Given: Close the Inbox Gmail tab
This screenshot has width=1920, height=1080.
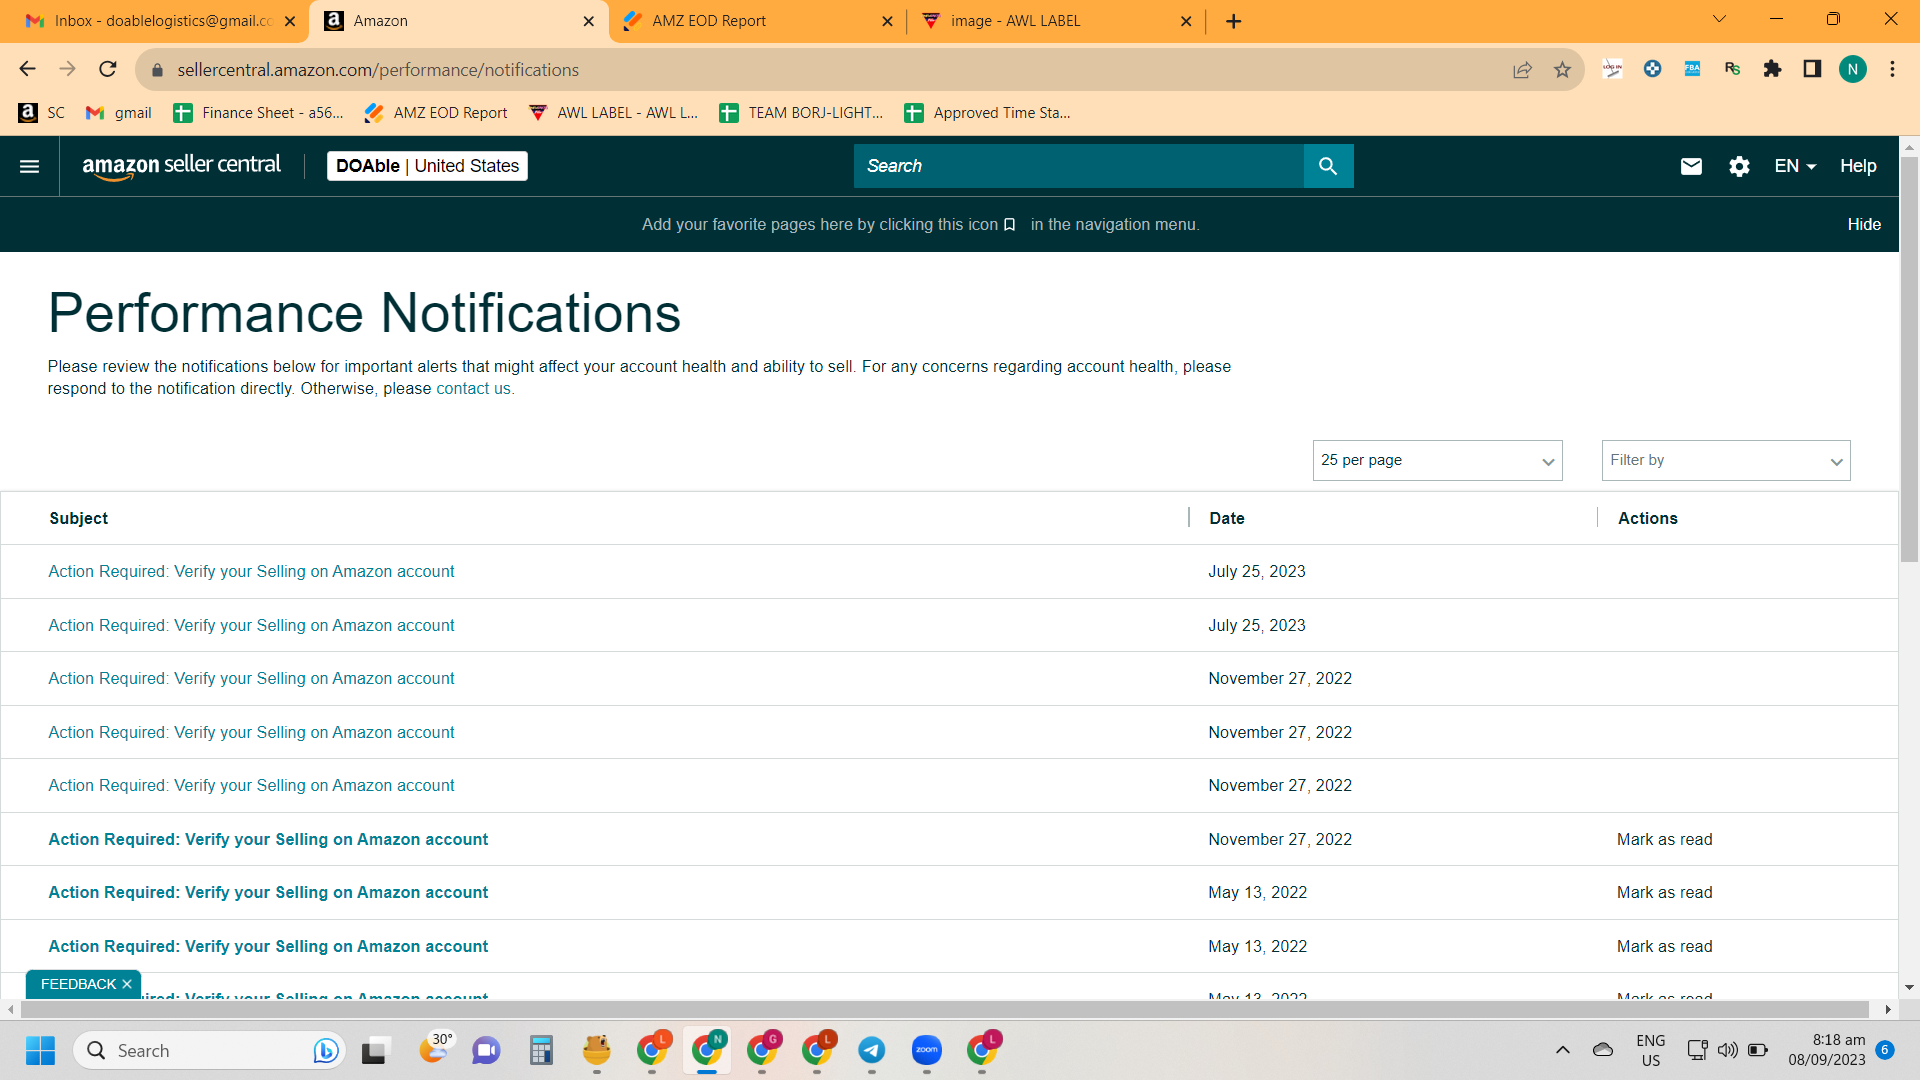Looking at the screenshot, I should click(x=290, y=21).
